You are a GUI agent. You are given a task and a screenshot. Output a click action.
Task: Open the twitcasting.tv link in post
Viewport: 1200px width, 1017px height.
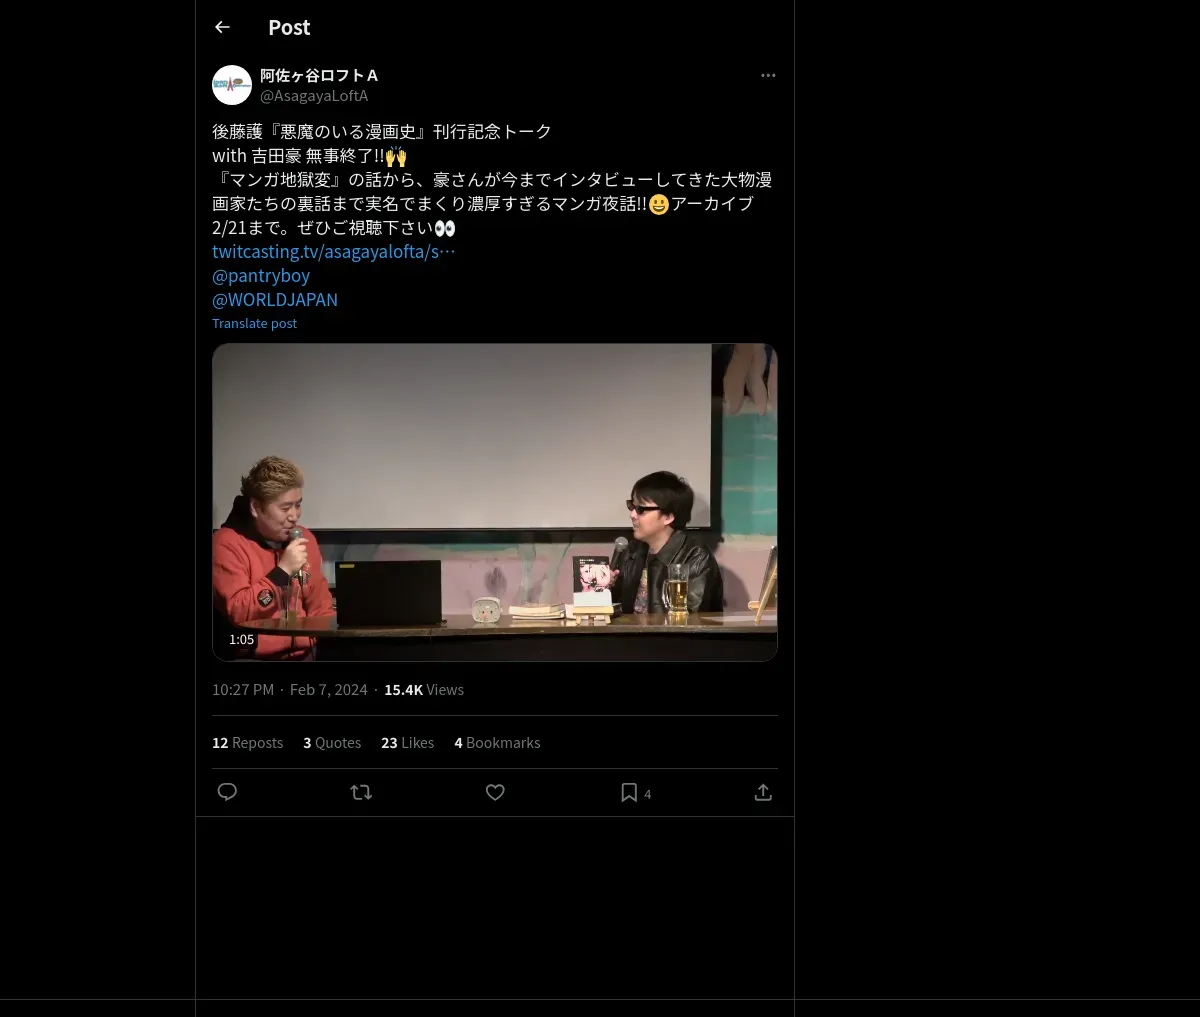(333, 251)
